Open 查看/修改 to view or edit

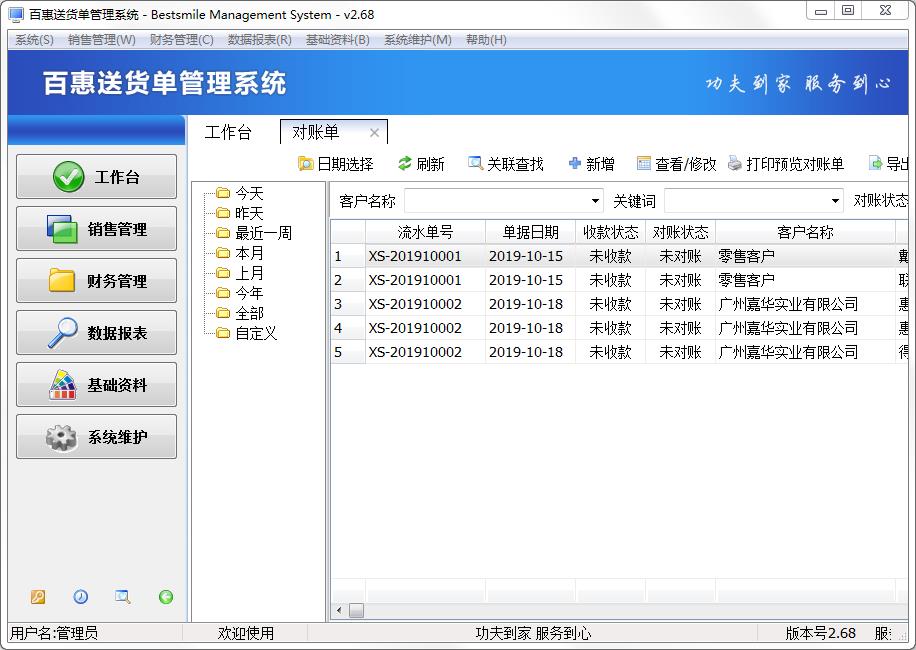pyautogui.click(x=644, y=164)
